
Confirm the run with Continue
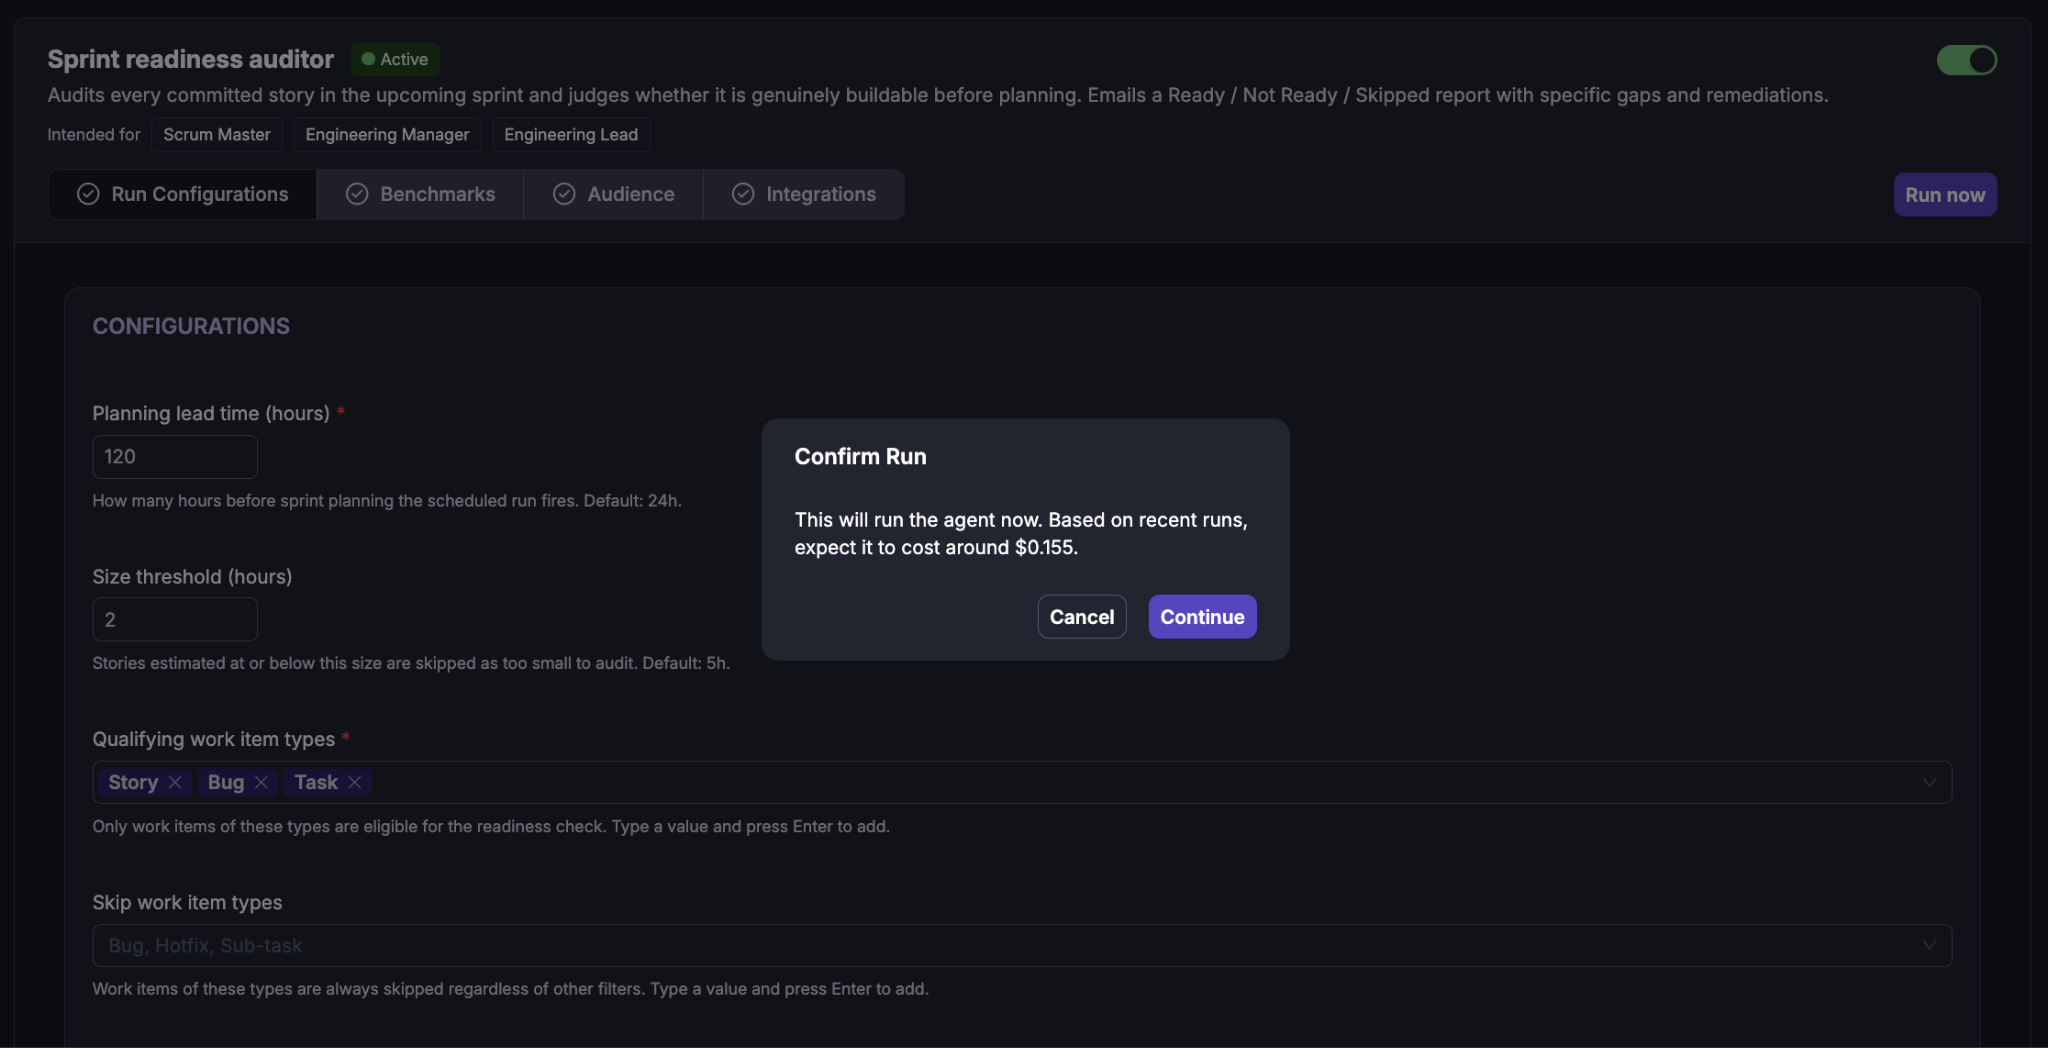[x=1202, y=617]
